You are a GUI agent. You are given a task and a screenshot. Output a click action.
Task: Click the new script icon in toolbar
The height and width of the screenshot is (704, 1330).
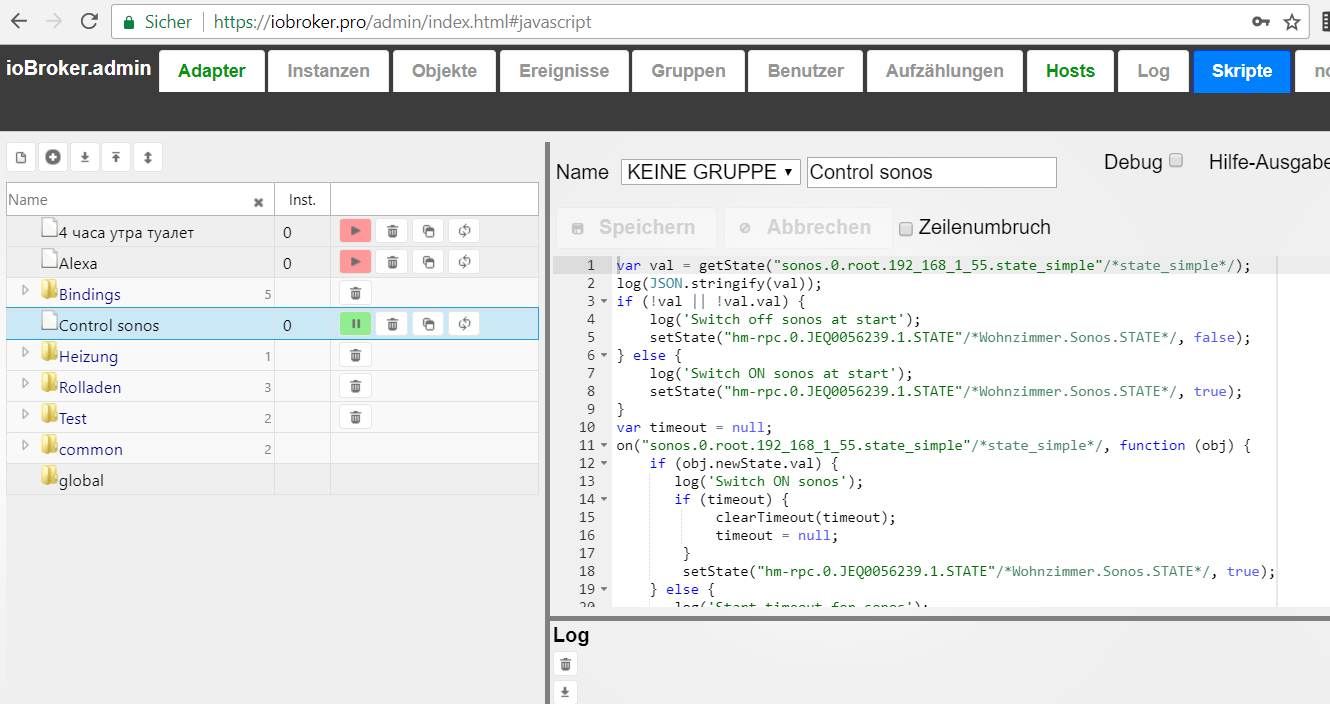pyautogui.click(x=21, y=157)
